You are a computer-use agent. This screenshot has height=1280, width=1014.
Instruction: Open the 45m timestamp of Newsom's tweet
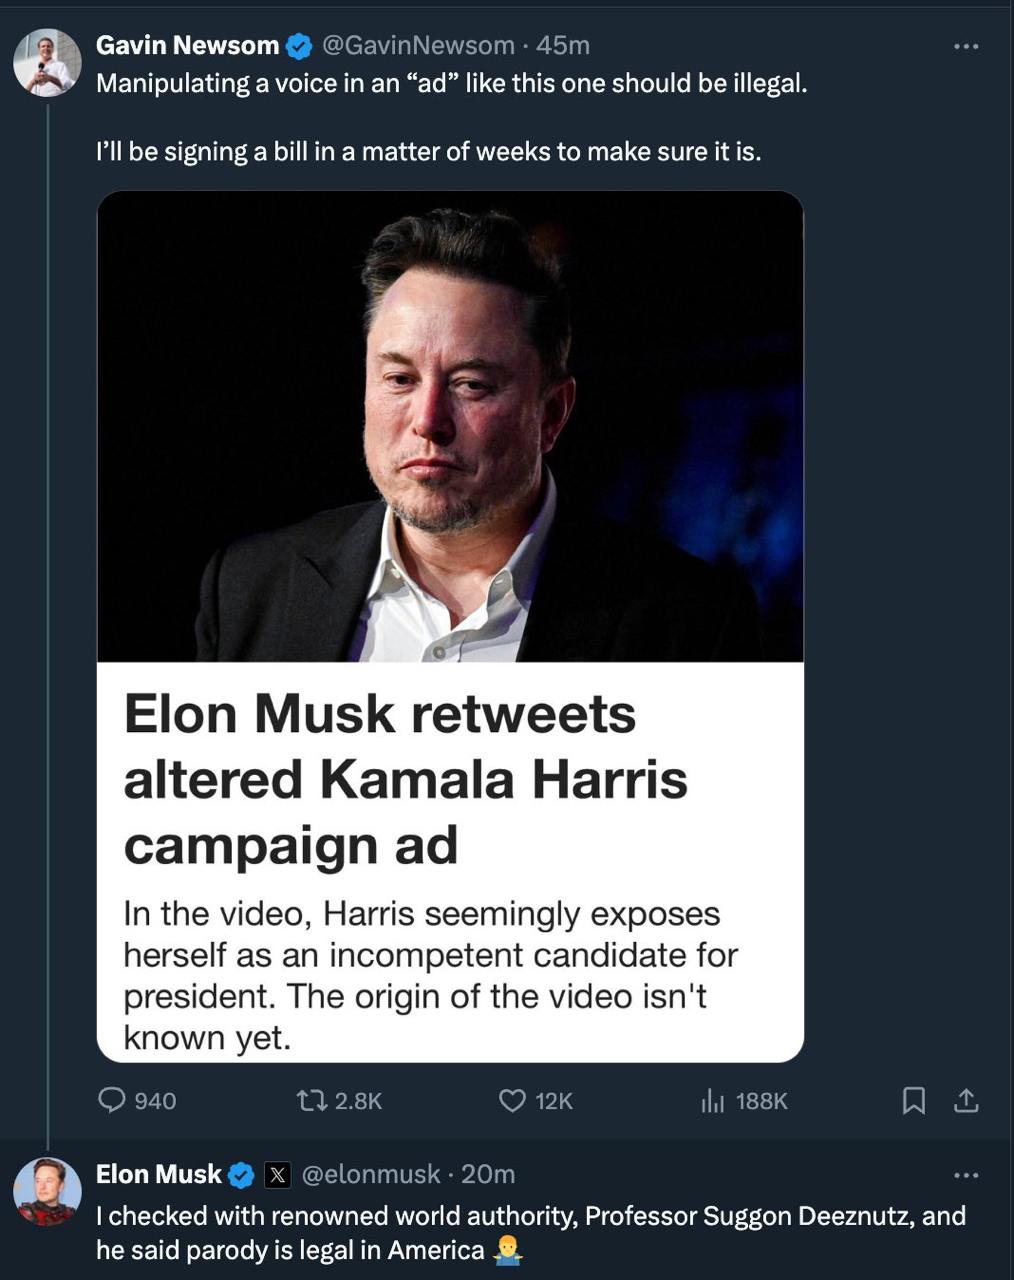(563, 45)
